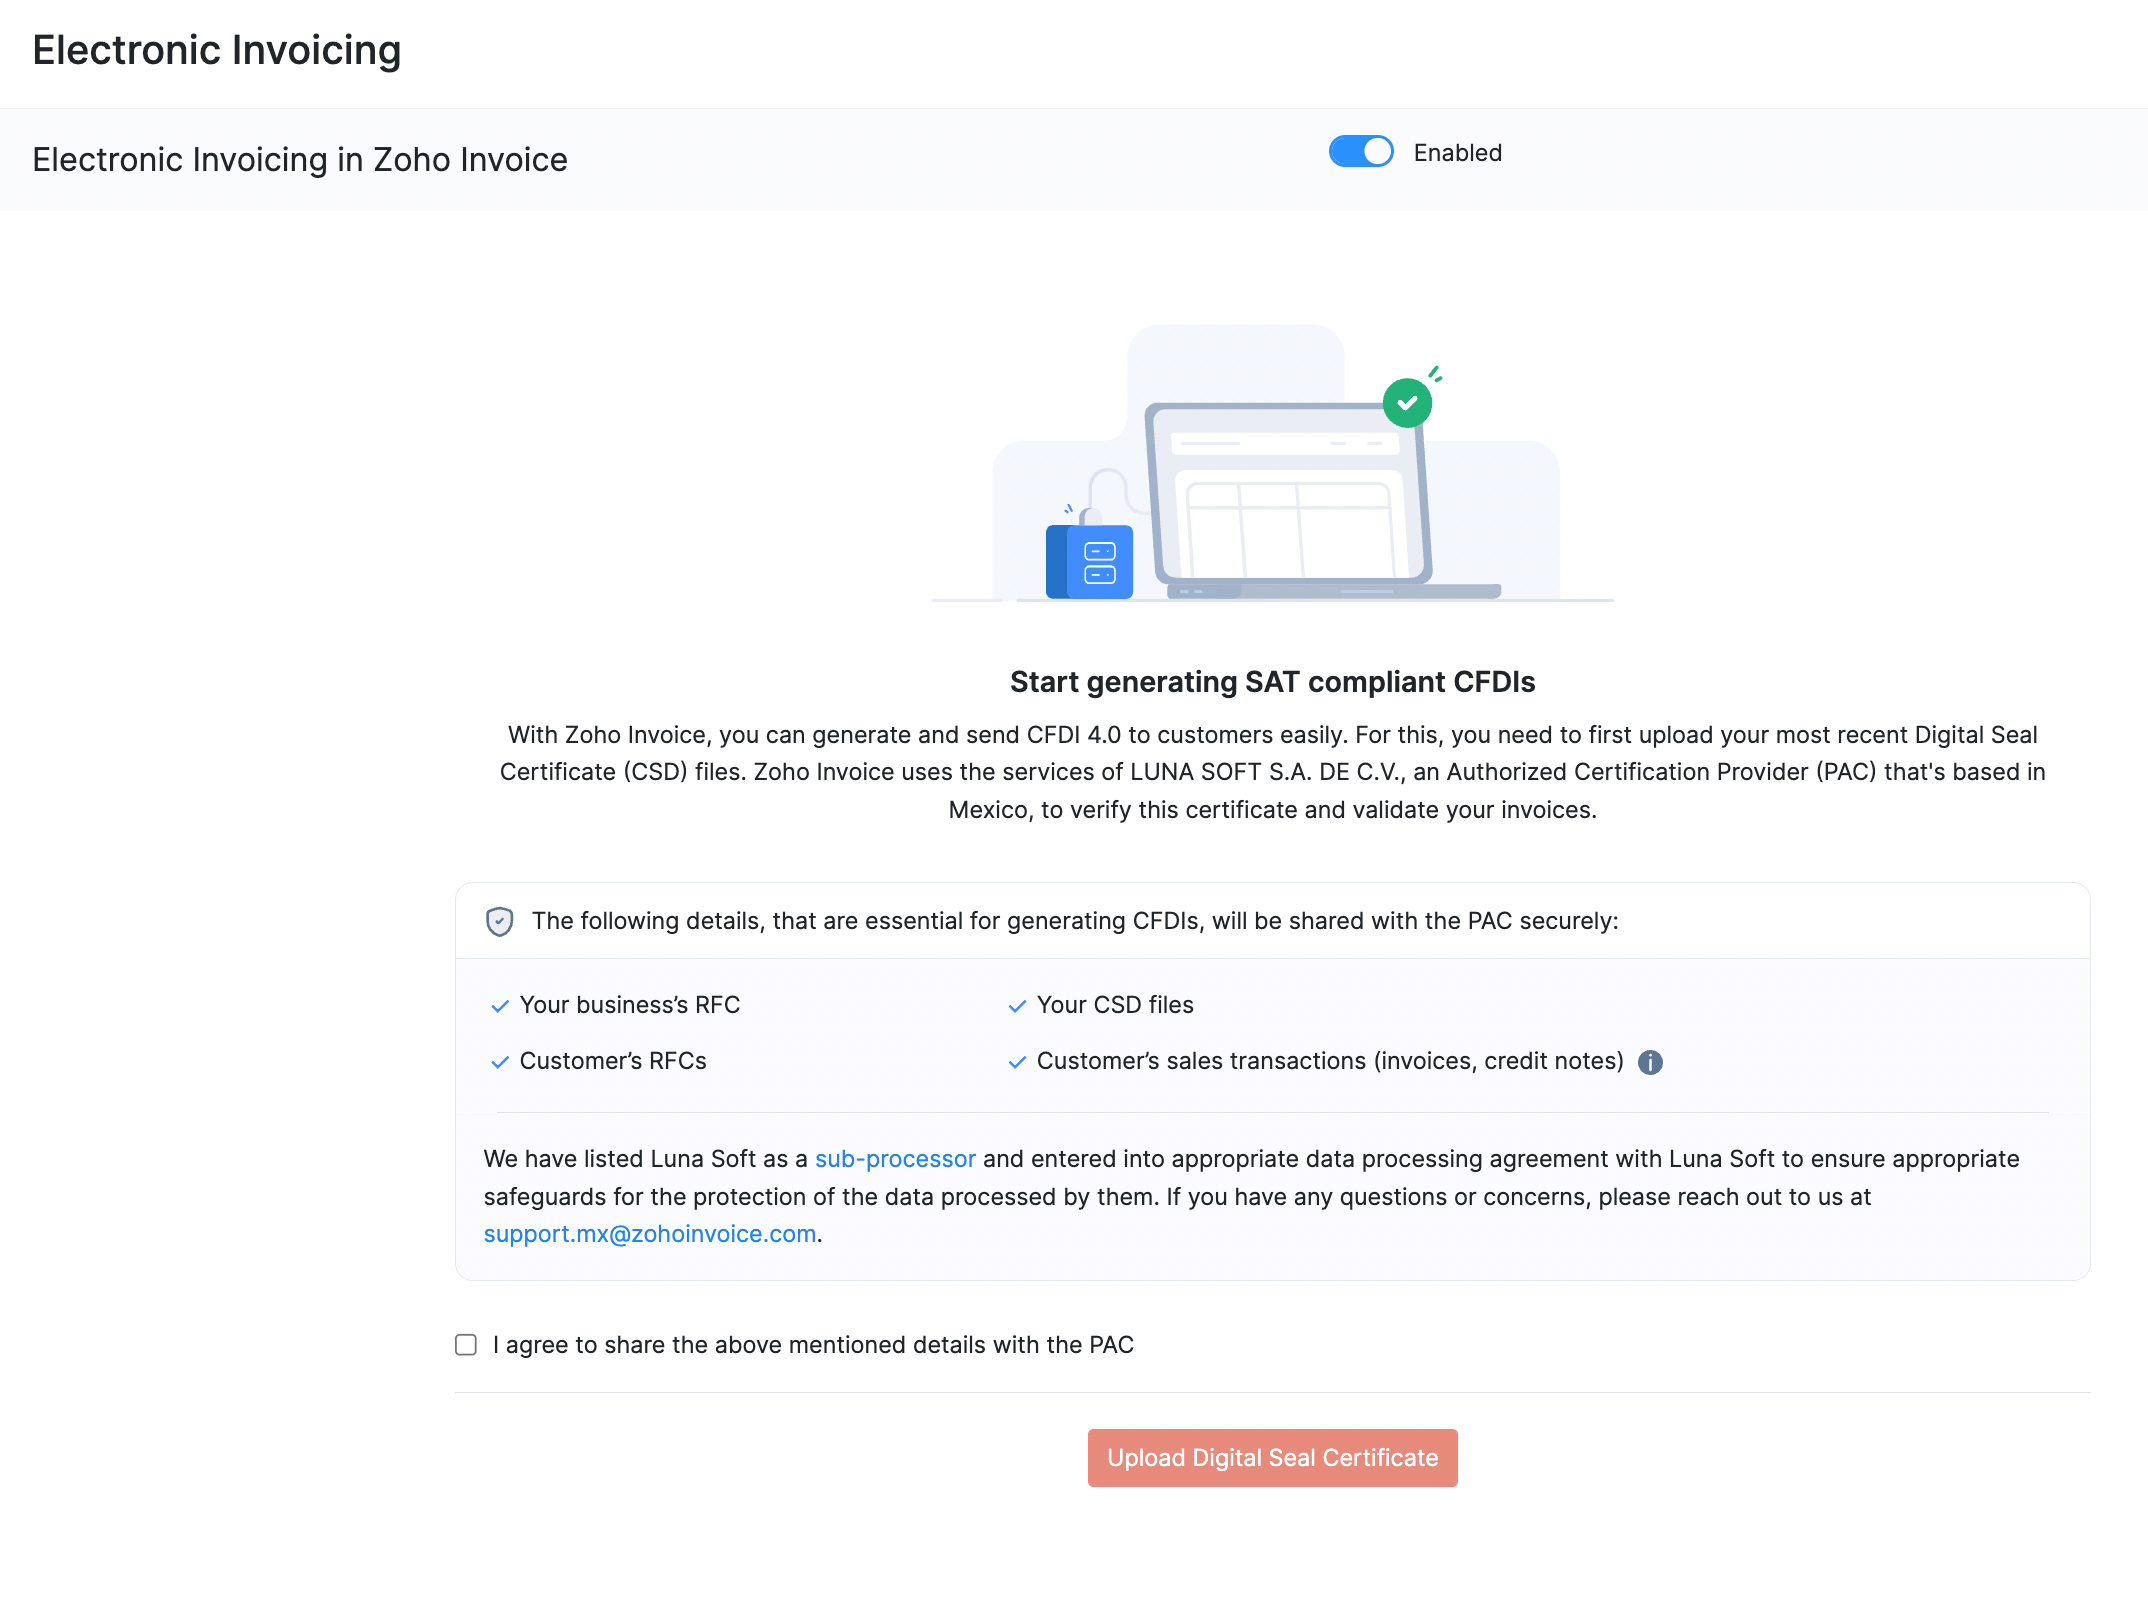The width and height of the screenshot is (2148, 1604).
Task: Click Upload Digital Seal Certificate button
Action: (1272, 1458)
